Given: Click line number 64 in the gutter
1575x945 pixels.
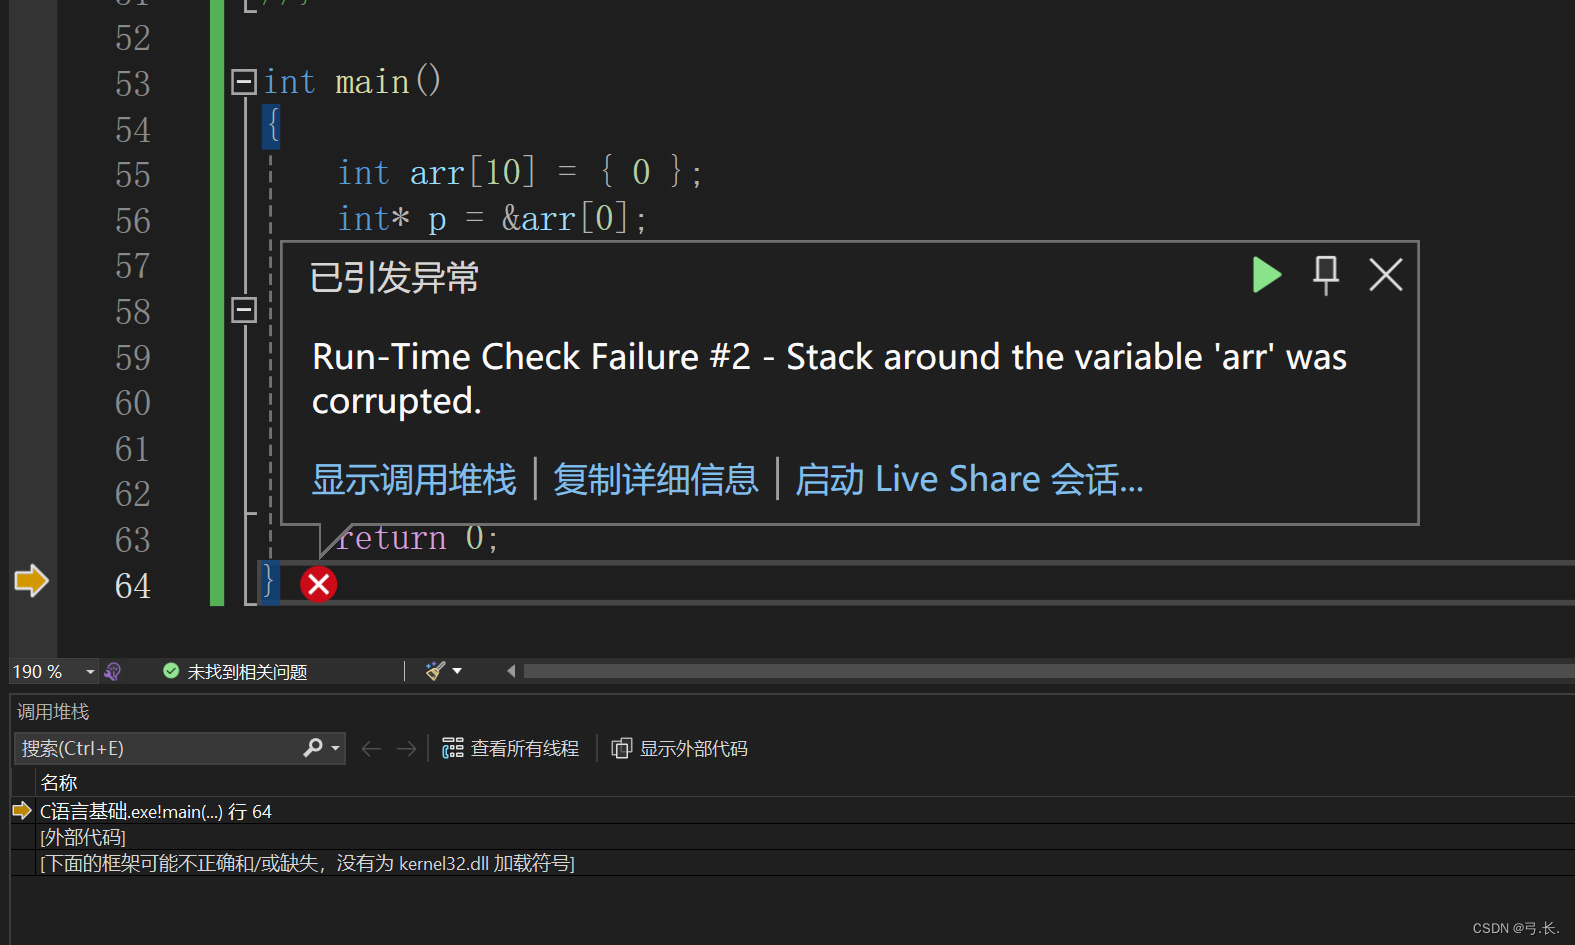Looking at the screenshot, I should [133, 585].
